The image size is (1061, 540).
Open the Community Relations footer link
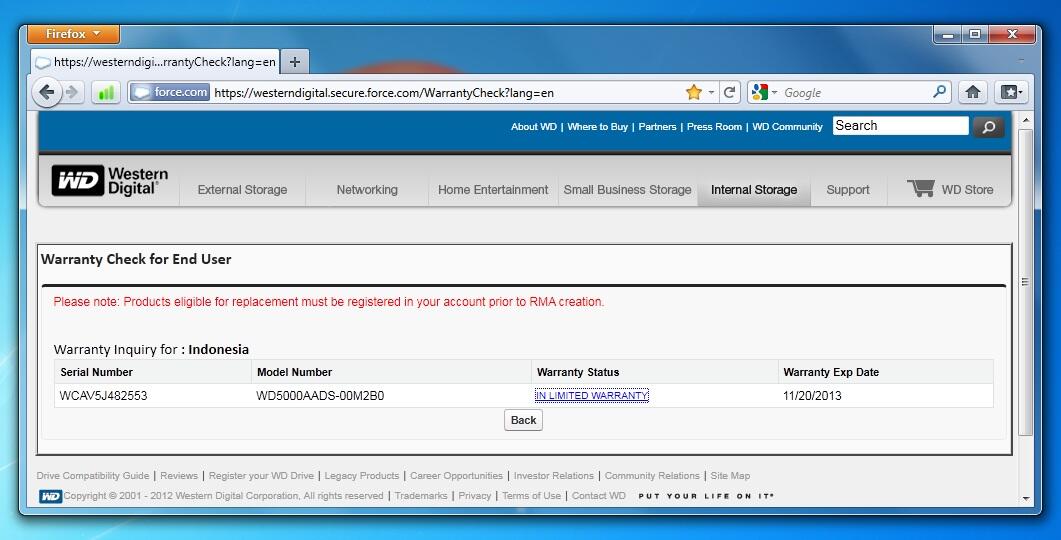click(x=652, y=476)
